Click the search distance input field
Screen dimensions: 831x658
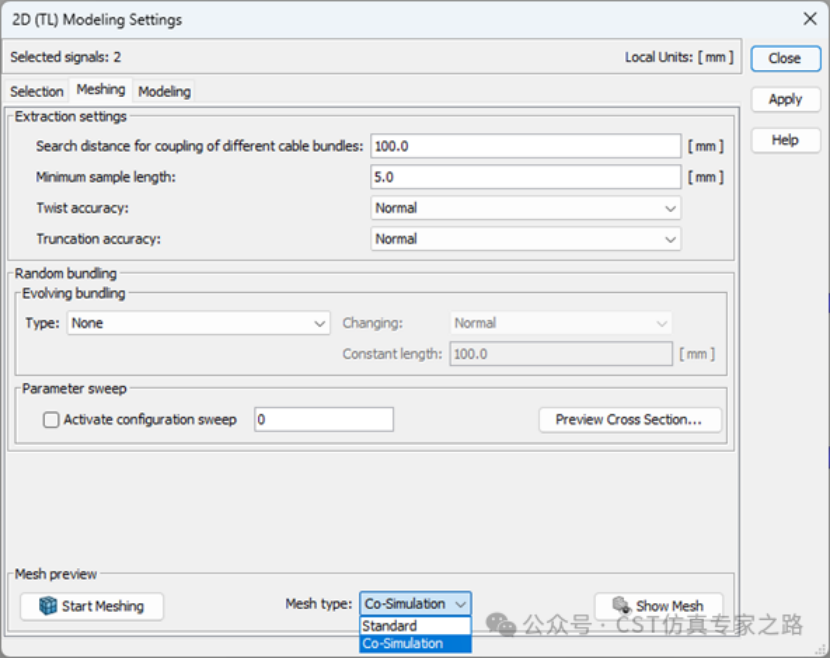point(525,146)
